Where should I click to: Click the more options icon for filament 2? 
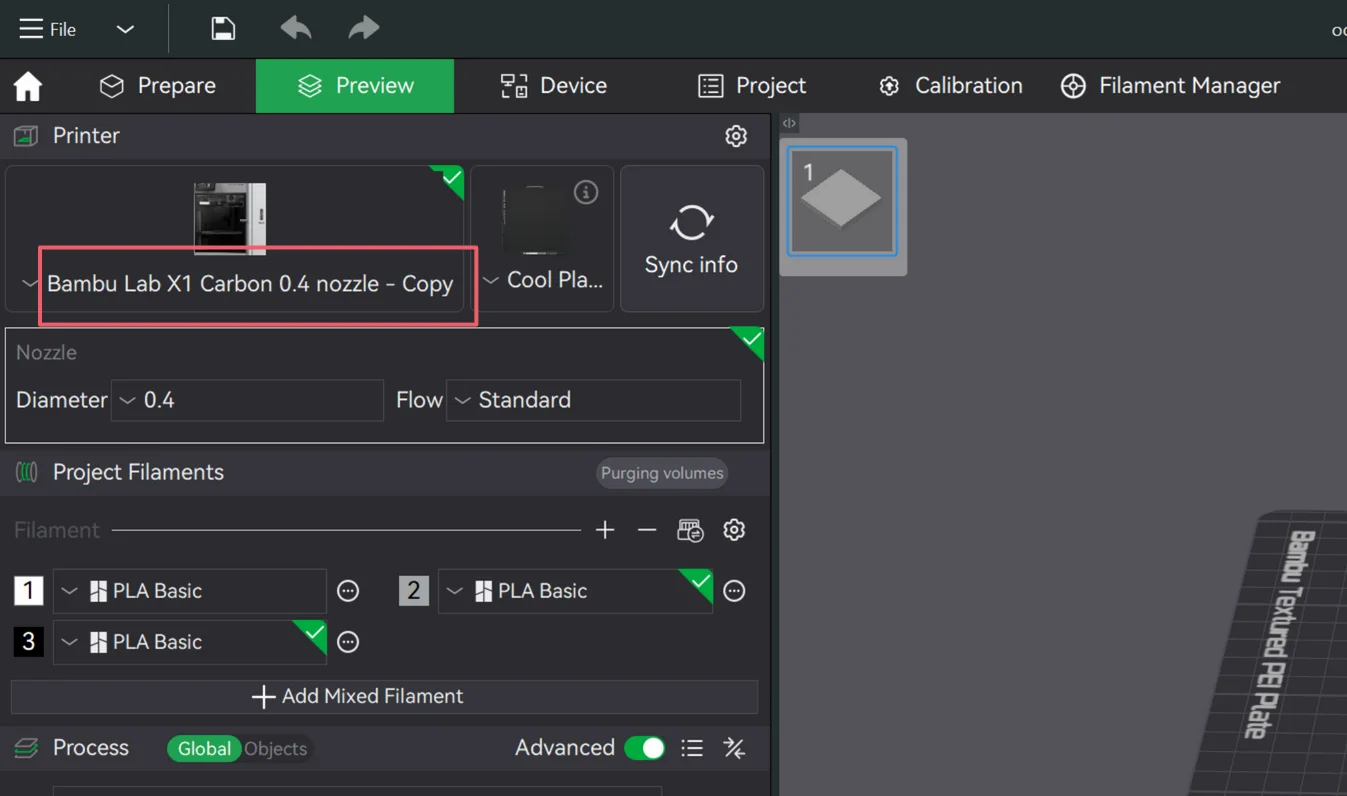pos(734,591)
